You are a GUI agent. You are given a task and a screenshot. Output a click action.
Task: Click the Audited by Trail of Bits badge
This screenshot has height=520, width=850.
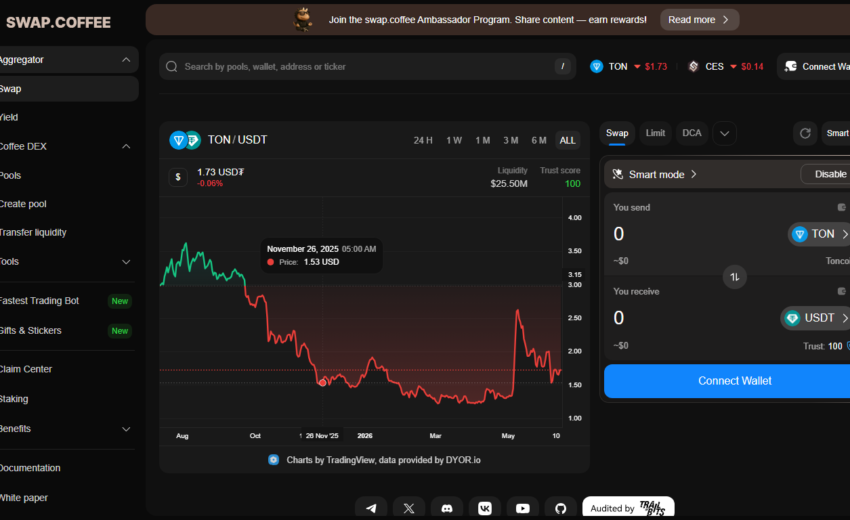628,508
